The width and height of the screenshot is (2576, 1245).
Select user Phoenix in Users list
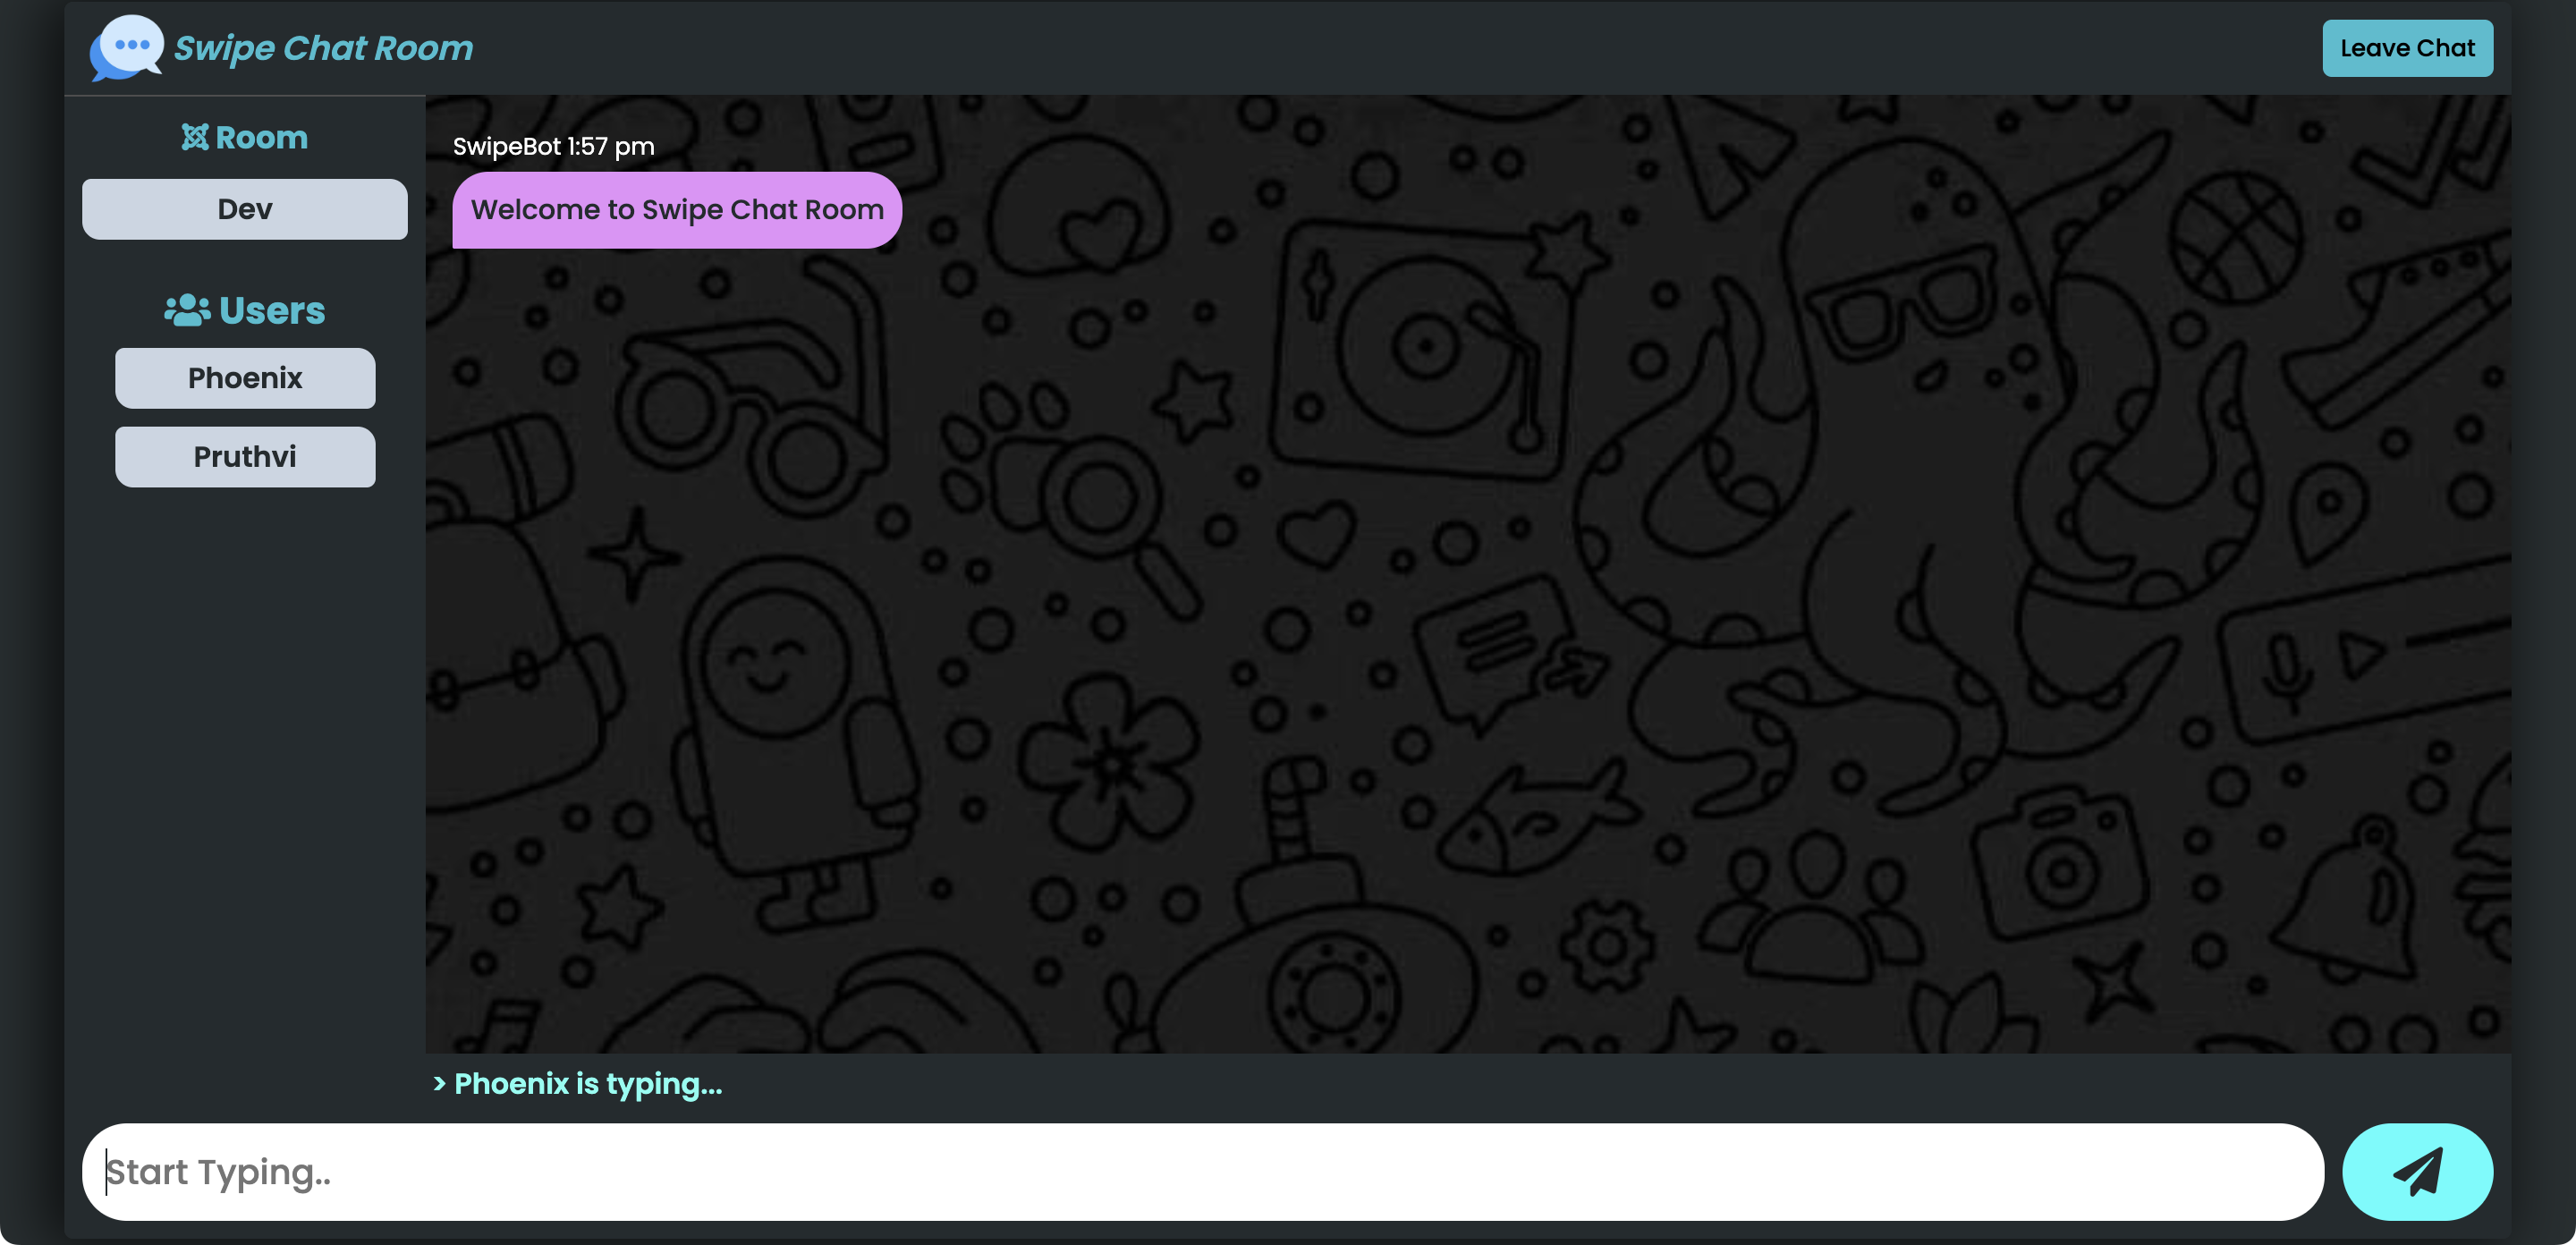coord(244,378)
